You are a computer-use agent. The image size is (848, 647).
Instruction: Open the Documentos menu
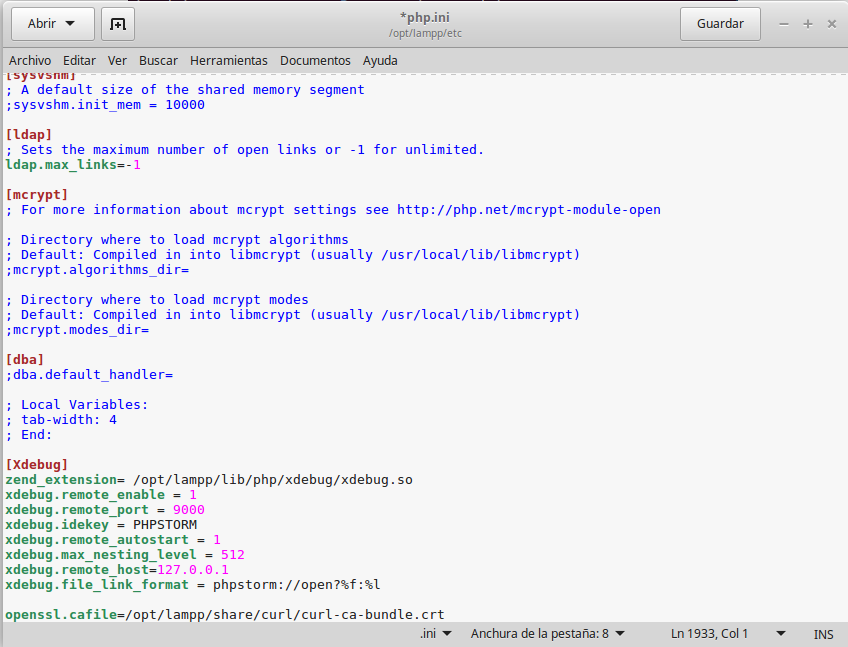315,61
